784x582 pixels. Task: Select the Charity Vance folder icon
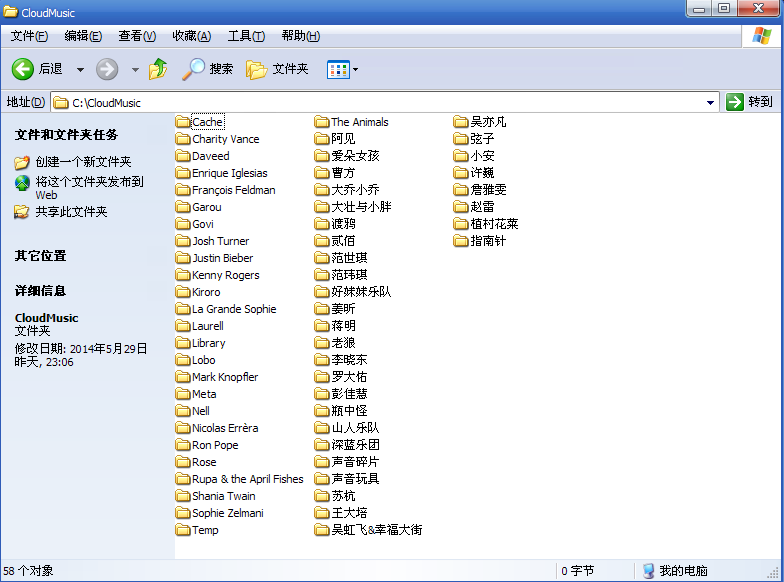[x=183, y=139]
